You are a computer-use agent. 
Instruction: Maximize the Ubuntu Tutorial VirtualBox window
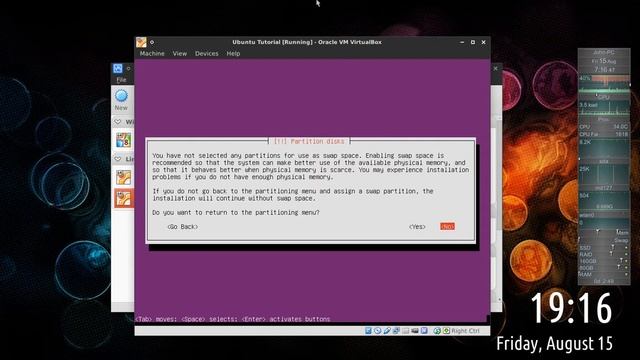(x=473, y=42)
